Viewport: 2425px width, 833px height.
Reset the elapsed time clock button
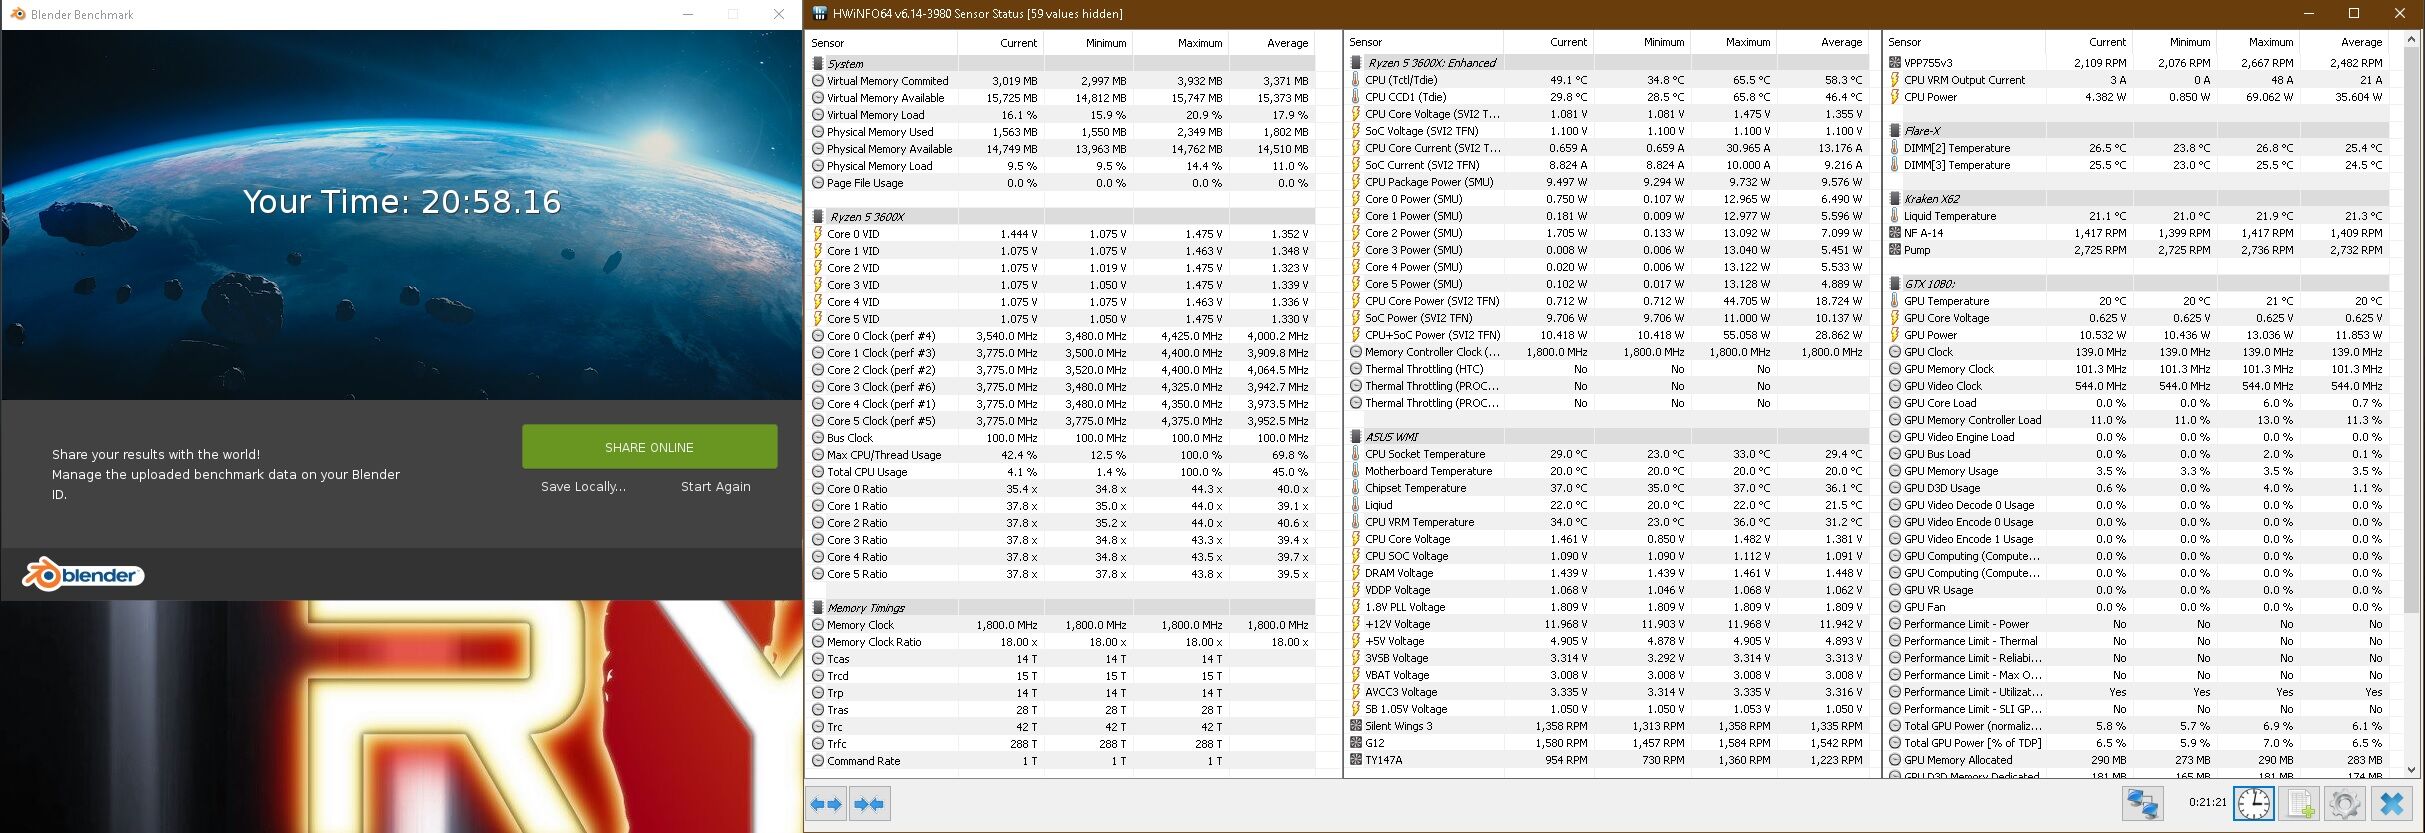pos(2254,804)
